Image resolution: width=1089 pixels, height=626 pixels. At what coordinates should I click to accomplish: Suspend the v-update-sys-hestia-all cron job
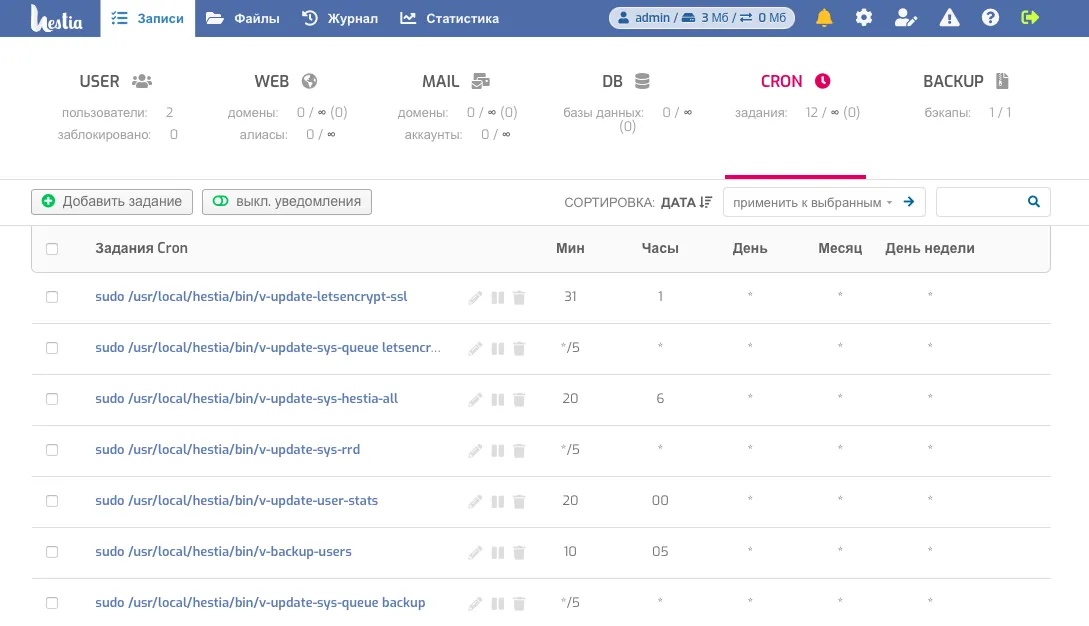click(x=497, y=399)
